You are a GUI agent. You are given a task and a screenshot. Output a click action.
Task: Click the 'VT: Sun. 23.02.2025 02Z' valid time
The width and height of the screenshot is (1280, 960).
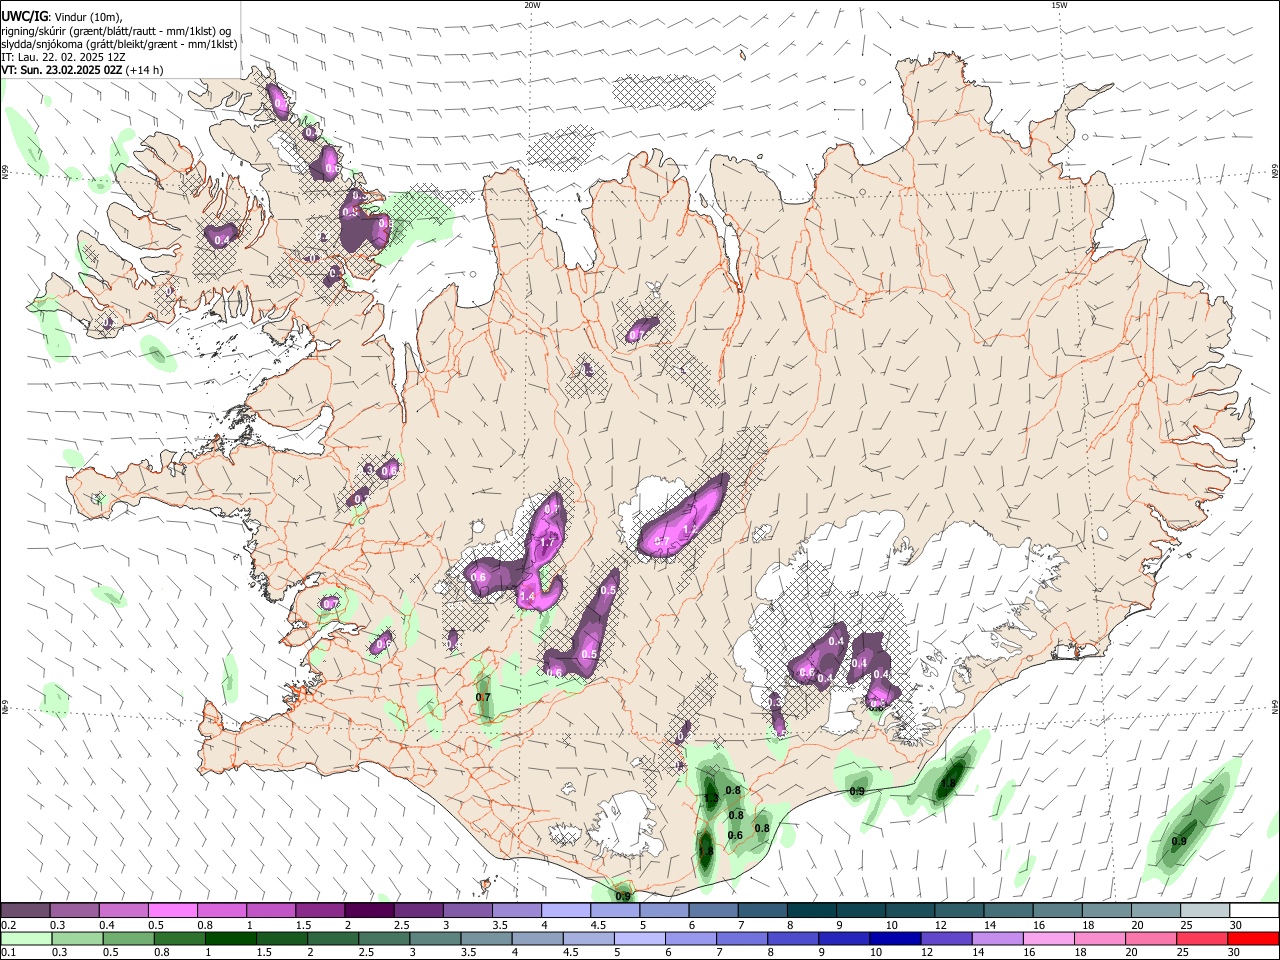pos(62,70)
